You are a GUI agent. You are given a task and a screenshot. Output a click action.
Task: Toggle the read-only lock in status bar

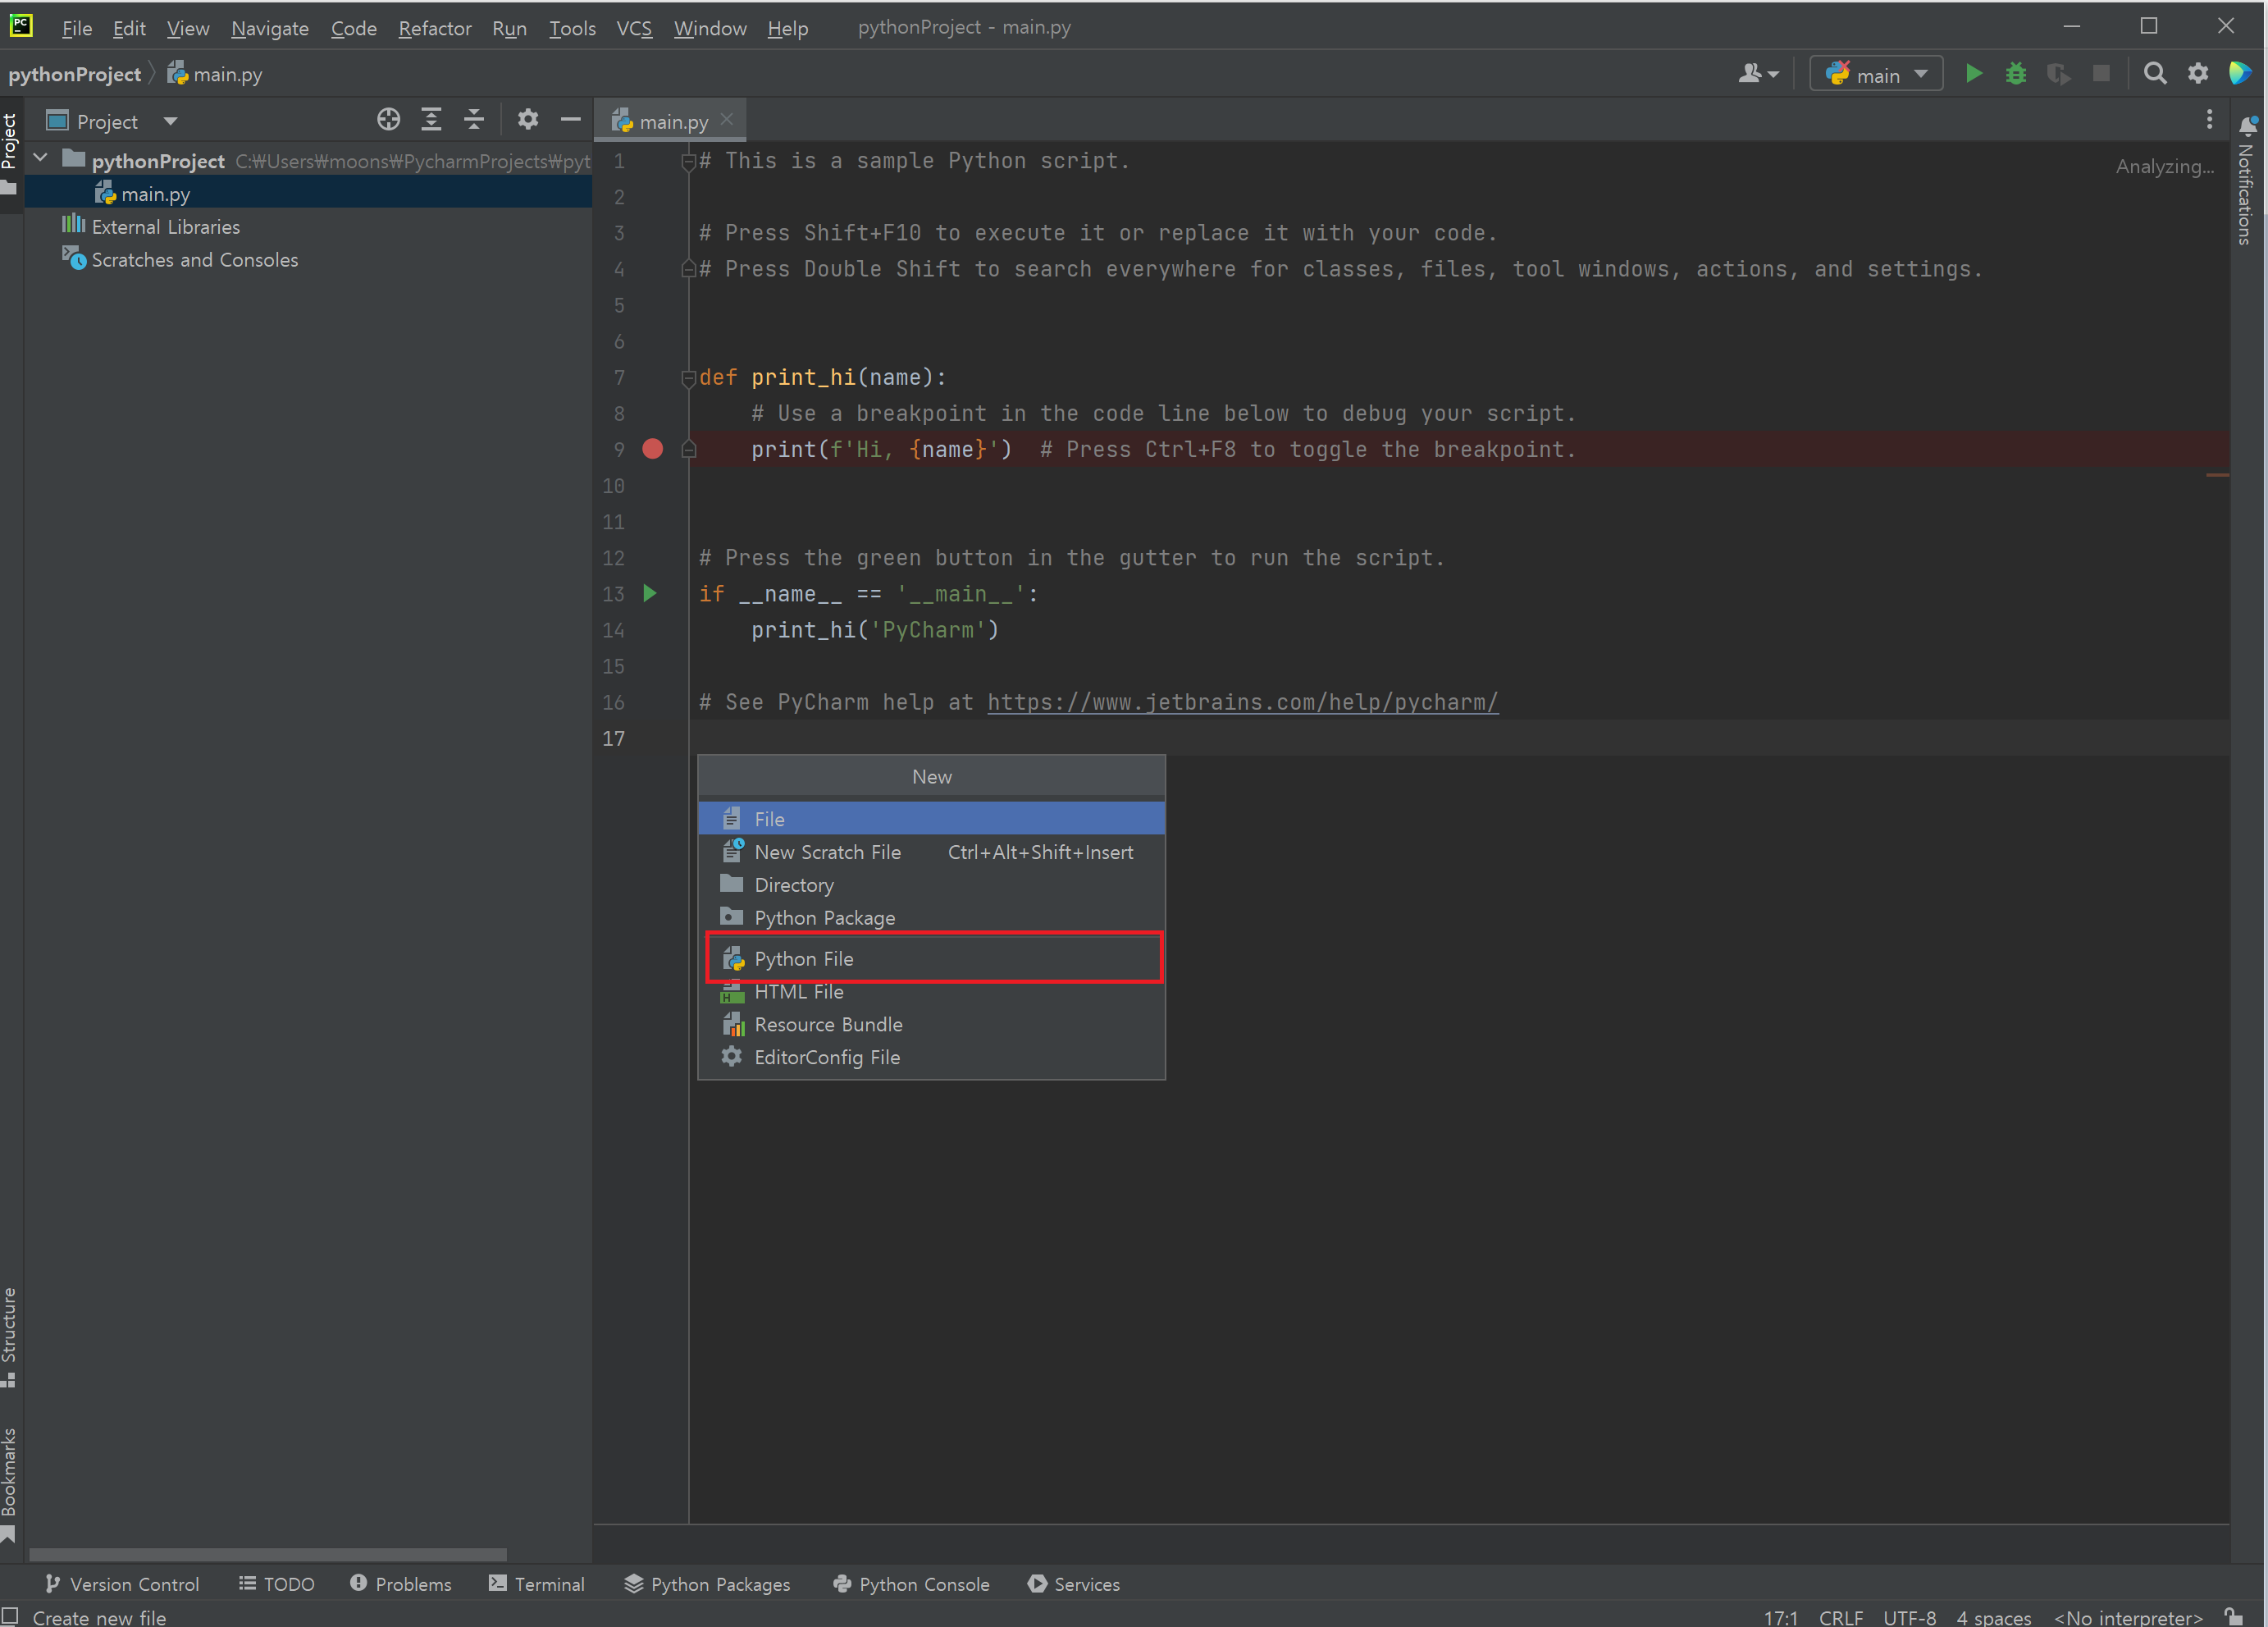tap(2235, 1616)
